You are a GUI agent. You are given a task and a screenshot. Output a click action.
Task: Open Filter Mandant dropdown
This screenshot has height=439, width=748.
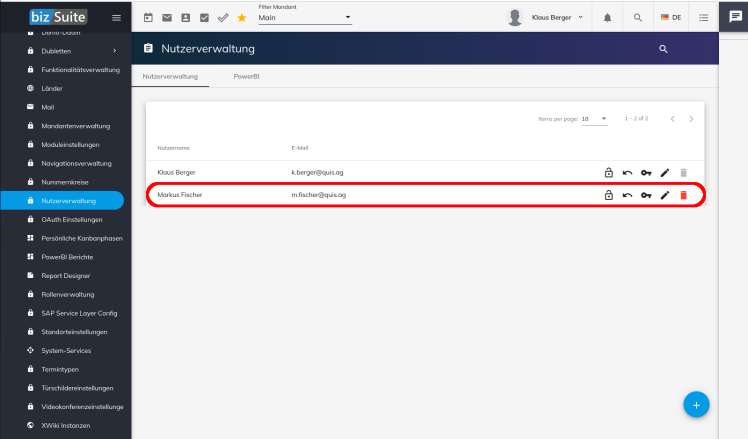click(305, 18)
